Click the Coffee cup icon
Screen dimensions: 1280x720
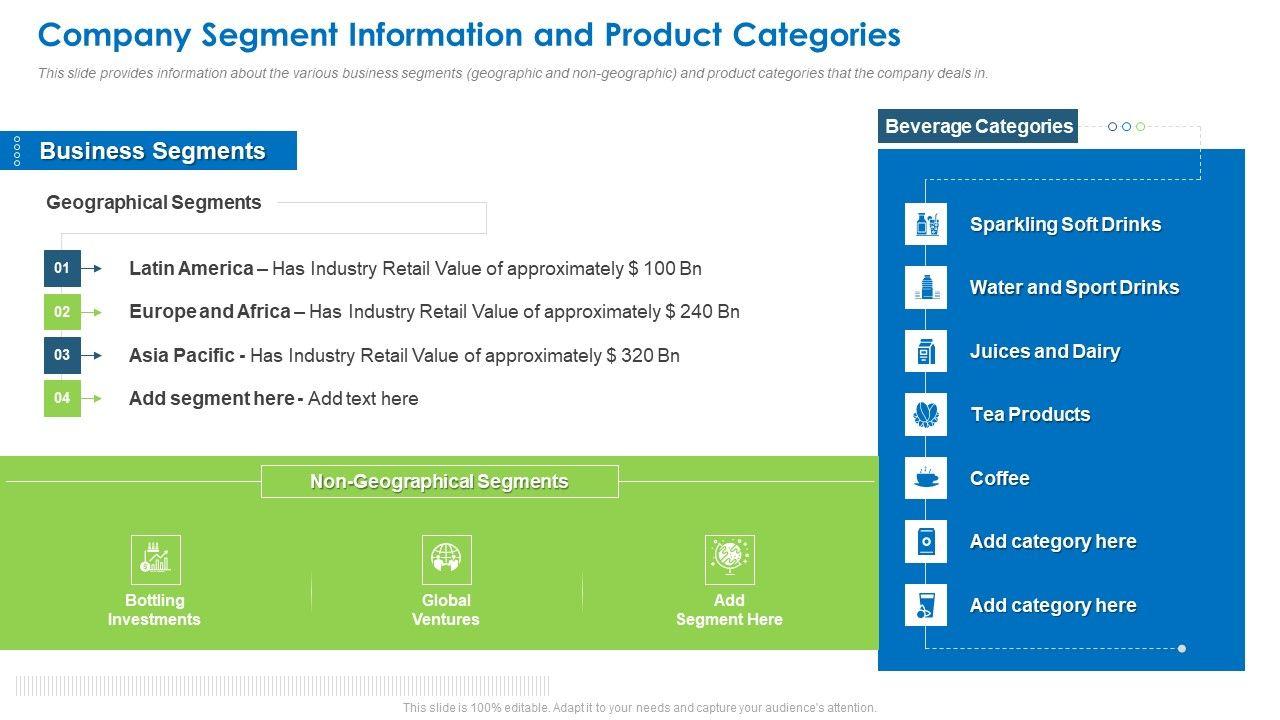click(925, 478)
